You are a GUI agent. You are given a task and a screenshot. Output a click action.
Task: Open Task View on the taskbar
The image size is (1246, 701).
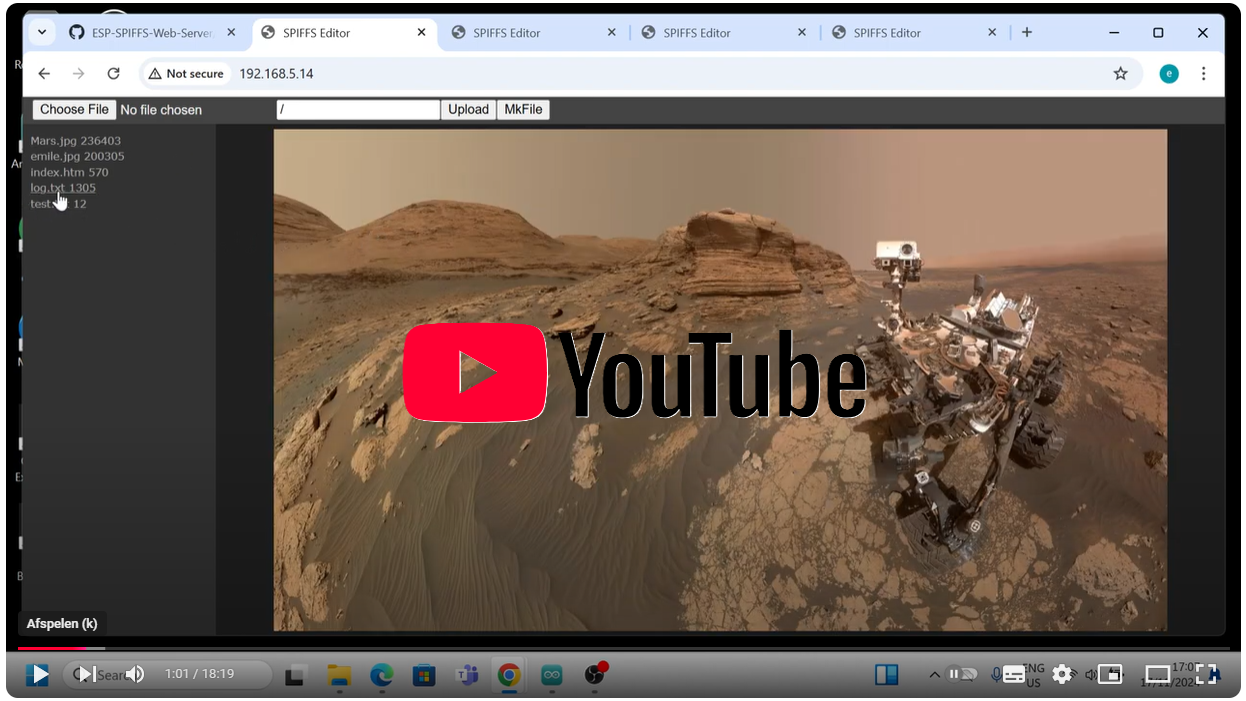pyautogui.click(x=295, y=676)
